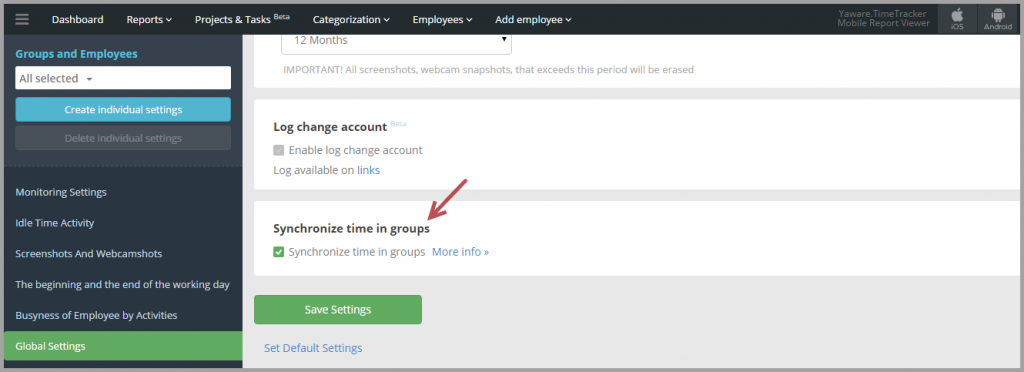Open Projects & Tasks page
Viewport: 1024px width, 372px height.
pos(242,19)
